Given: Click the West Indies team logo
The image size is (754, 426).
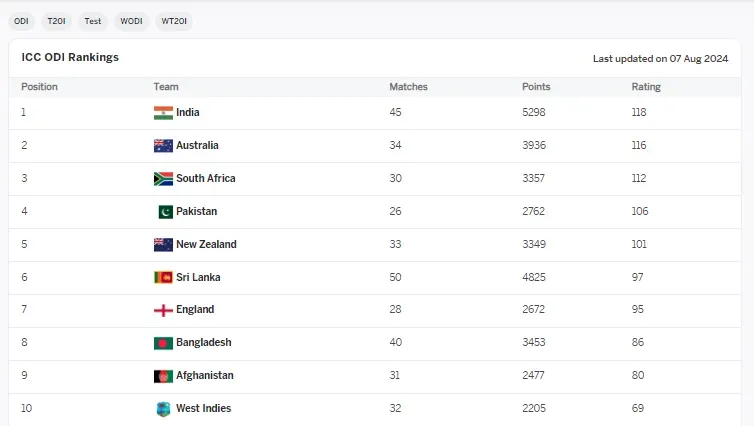Looking at the screenshot, I should (x=163, y=409).
